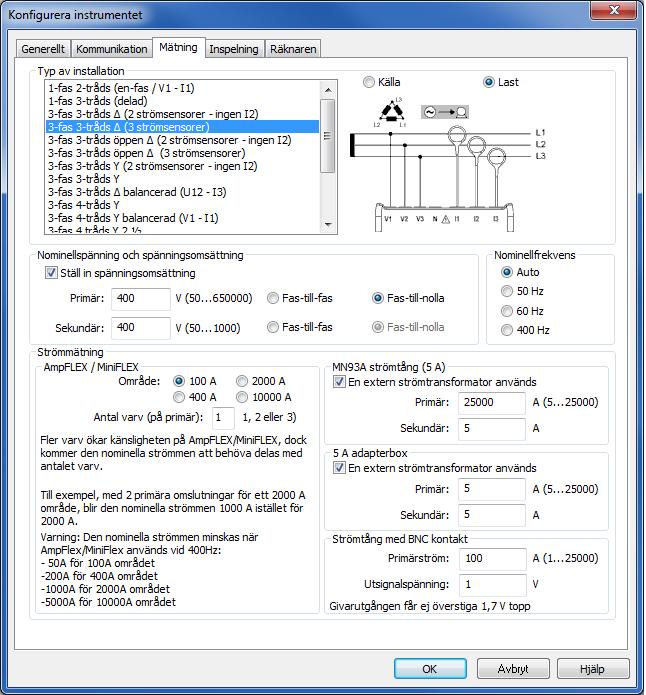The height and width of the screenshot is (695, 646).
Task: Close the Konfigurera instrumentet dialog
Action: tap(614, 10)
